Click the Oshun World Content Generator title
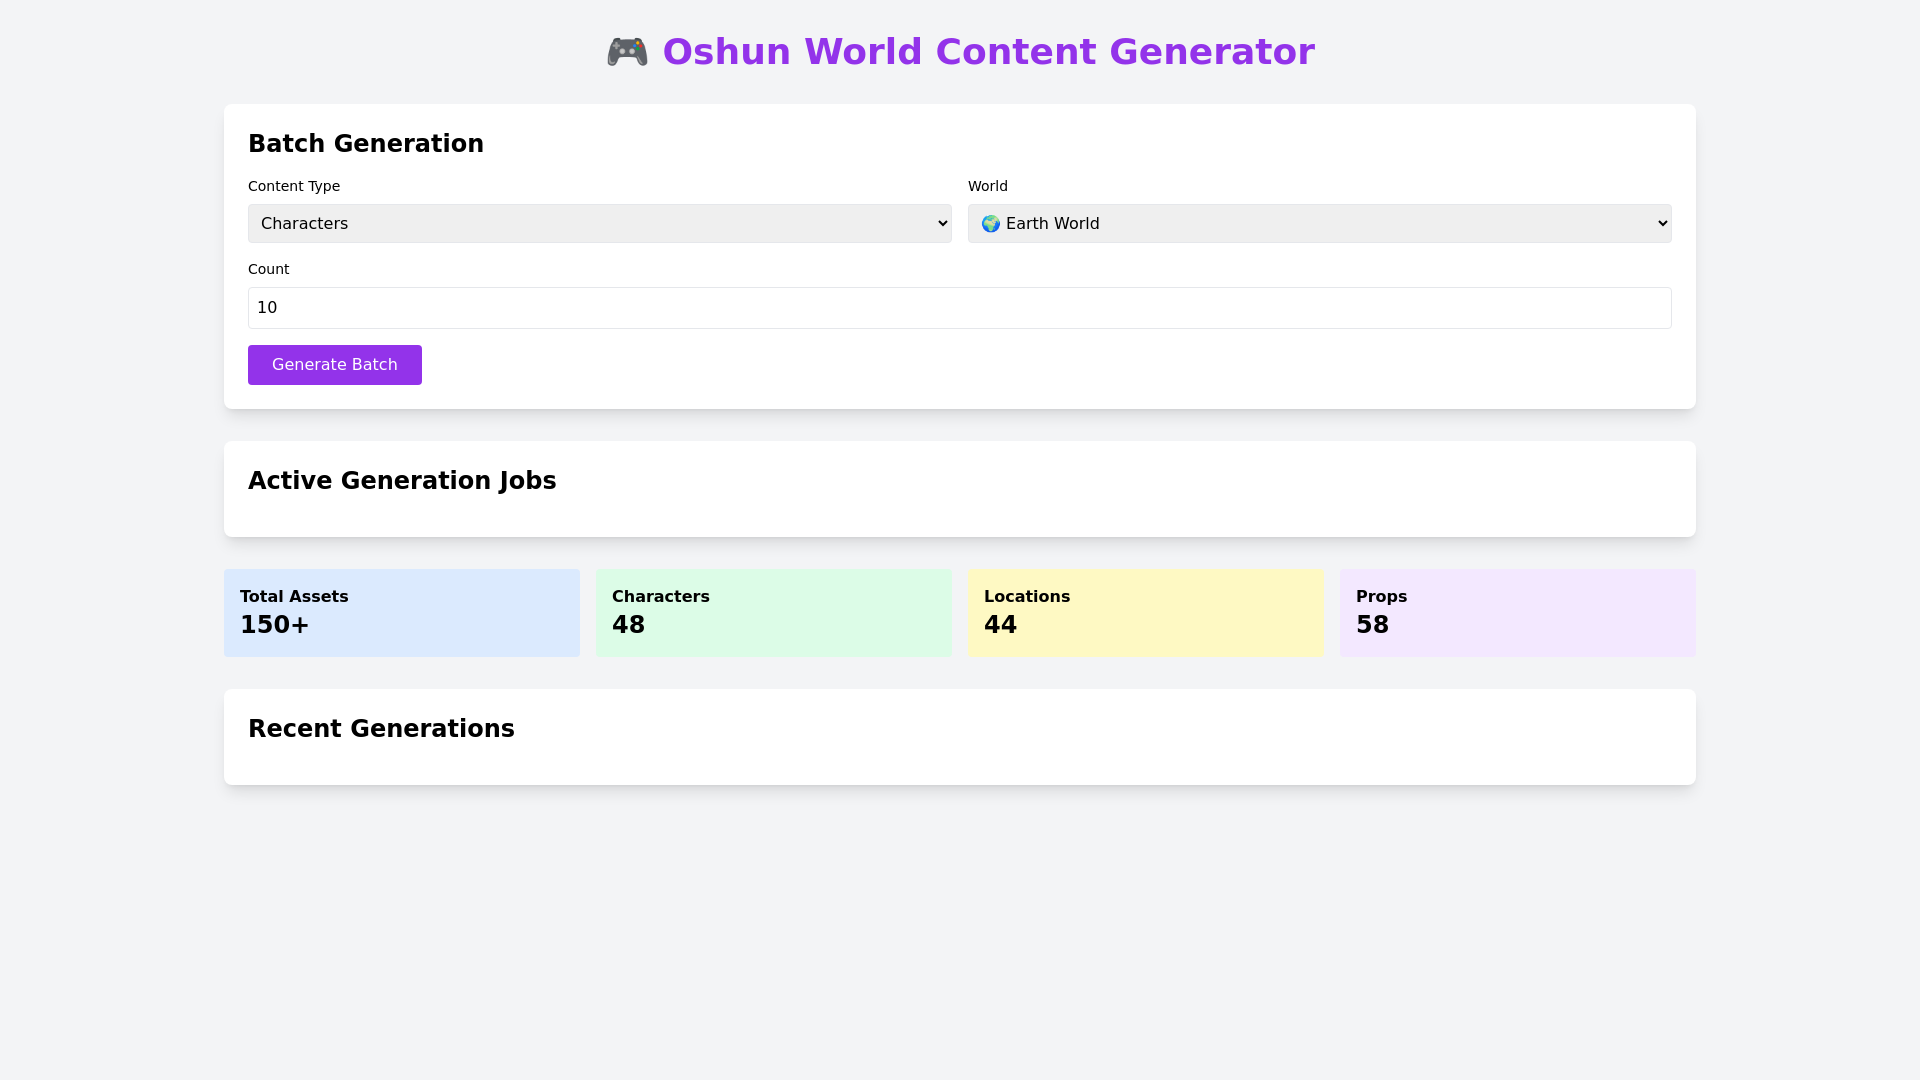This screenshot has width=1920, height=1080. coord(988,52)
